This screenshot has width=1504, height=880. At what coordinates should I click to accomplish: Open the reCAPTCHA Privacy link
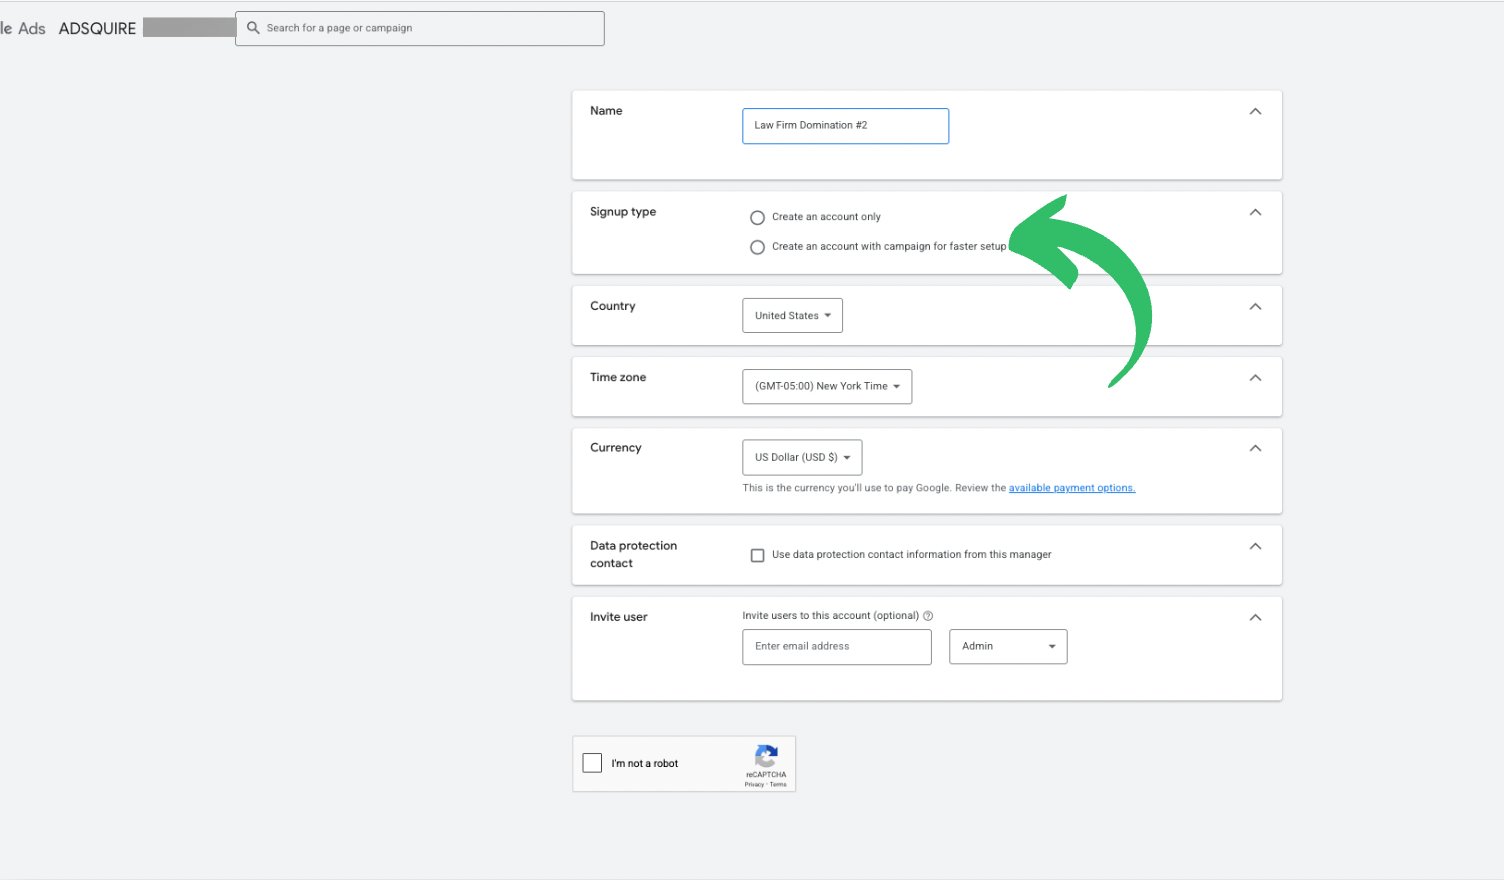pos(751,784)
